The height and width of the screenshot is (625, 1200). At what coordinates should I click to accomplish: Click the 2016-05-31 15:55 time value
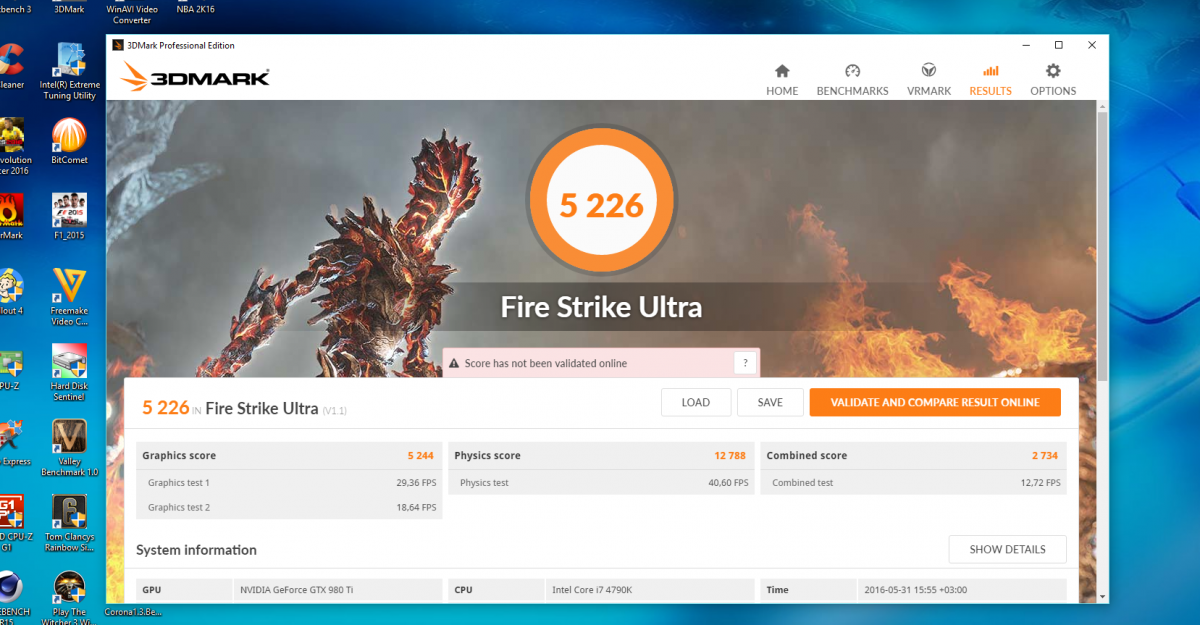pos(917,590)
